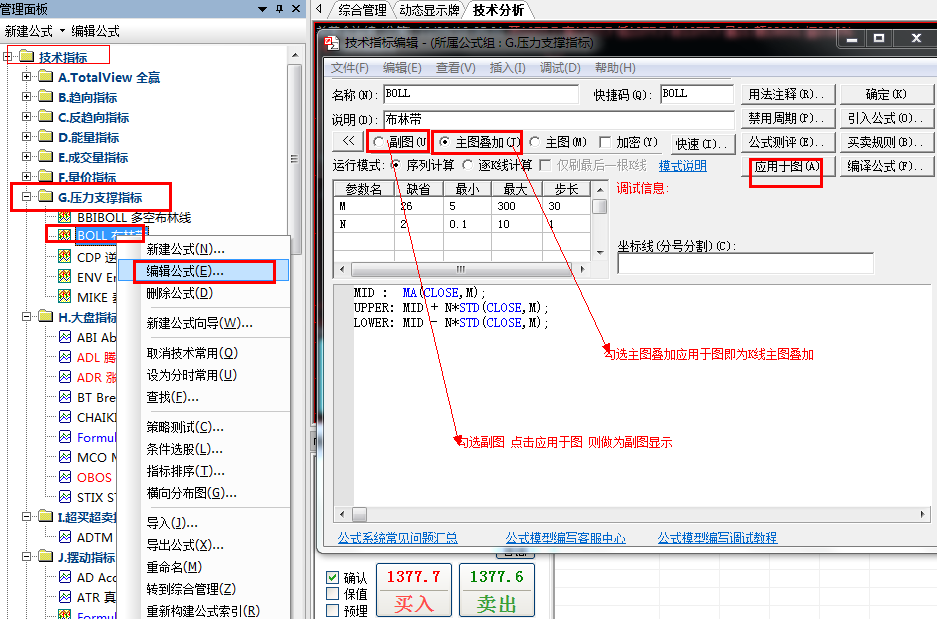The width and height of the screenshot is (937, 619).
Task: Click the code editor horizontal scrollbar thumb
Action: point(359,514)
